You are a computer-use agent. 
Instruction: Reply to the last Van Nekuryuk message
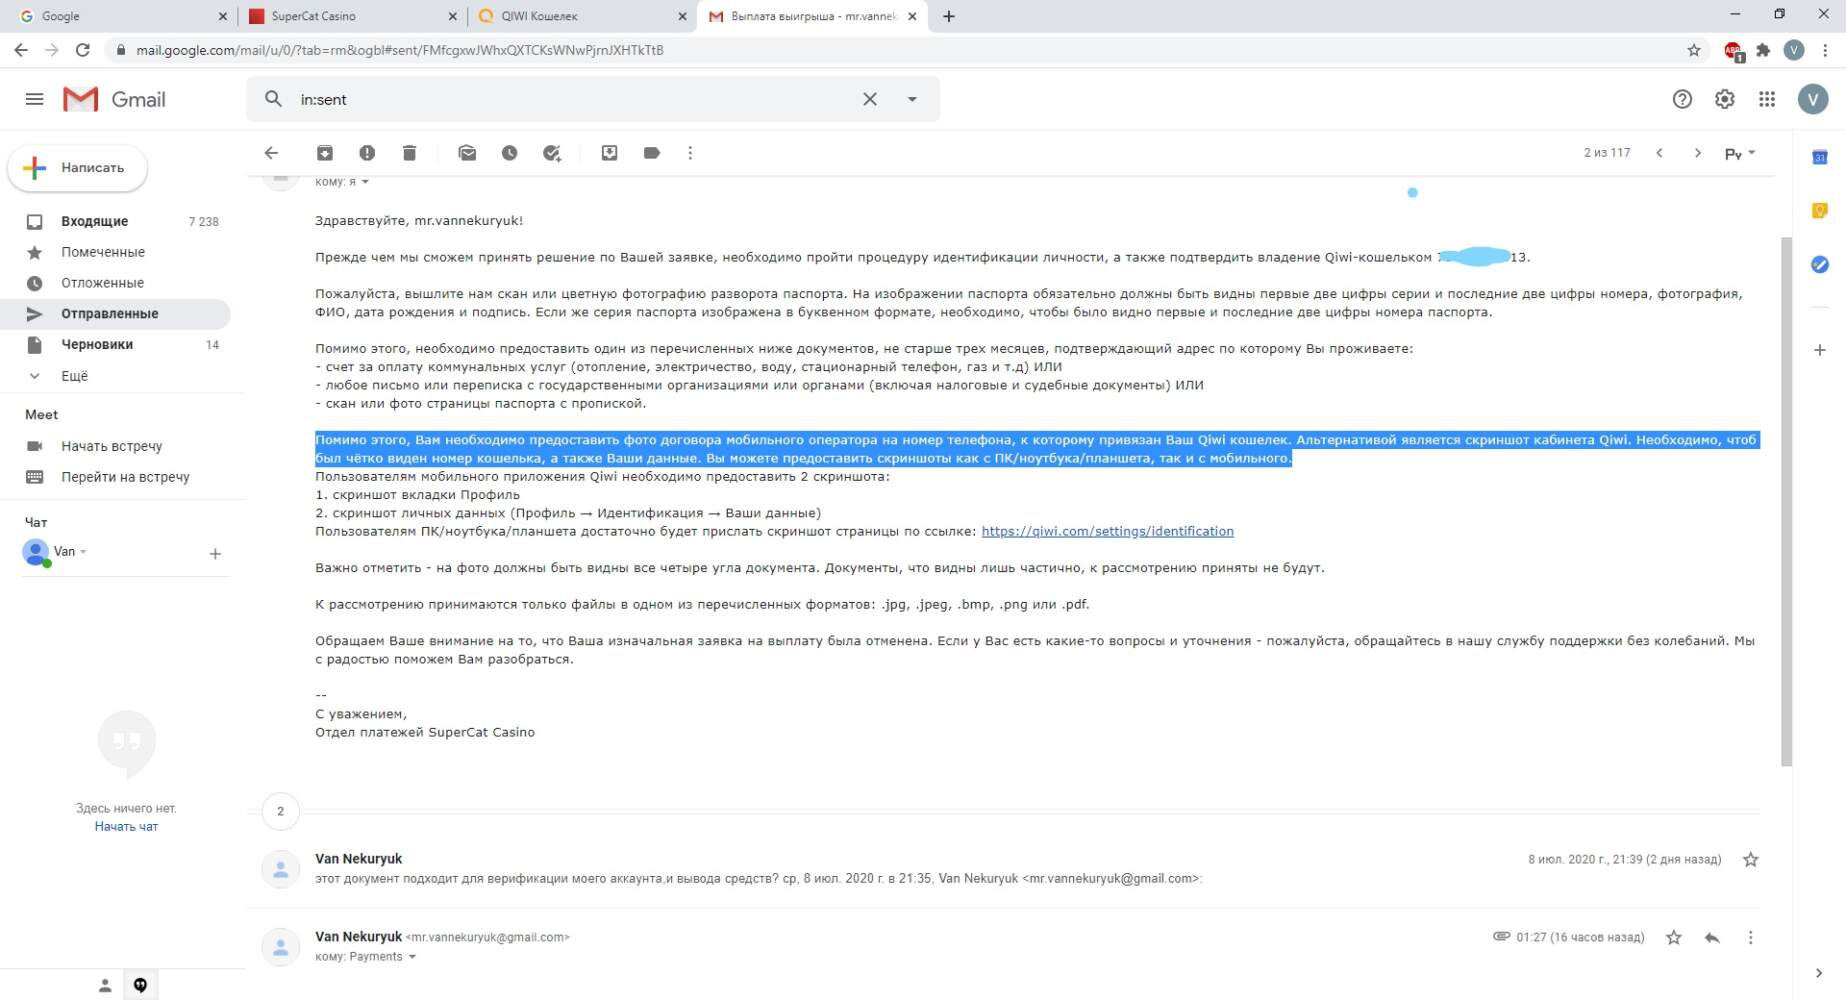click(1712, 938)
